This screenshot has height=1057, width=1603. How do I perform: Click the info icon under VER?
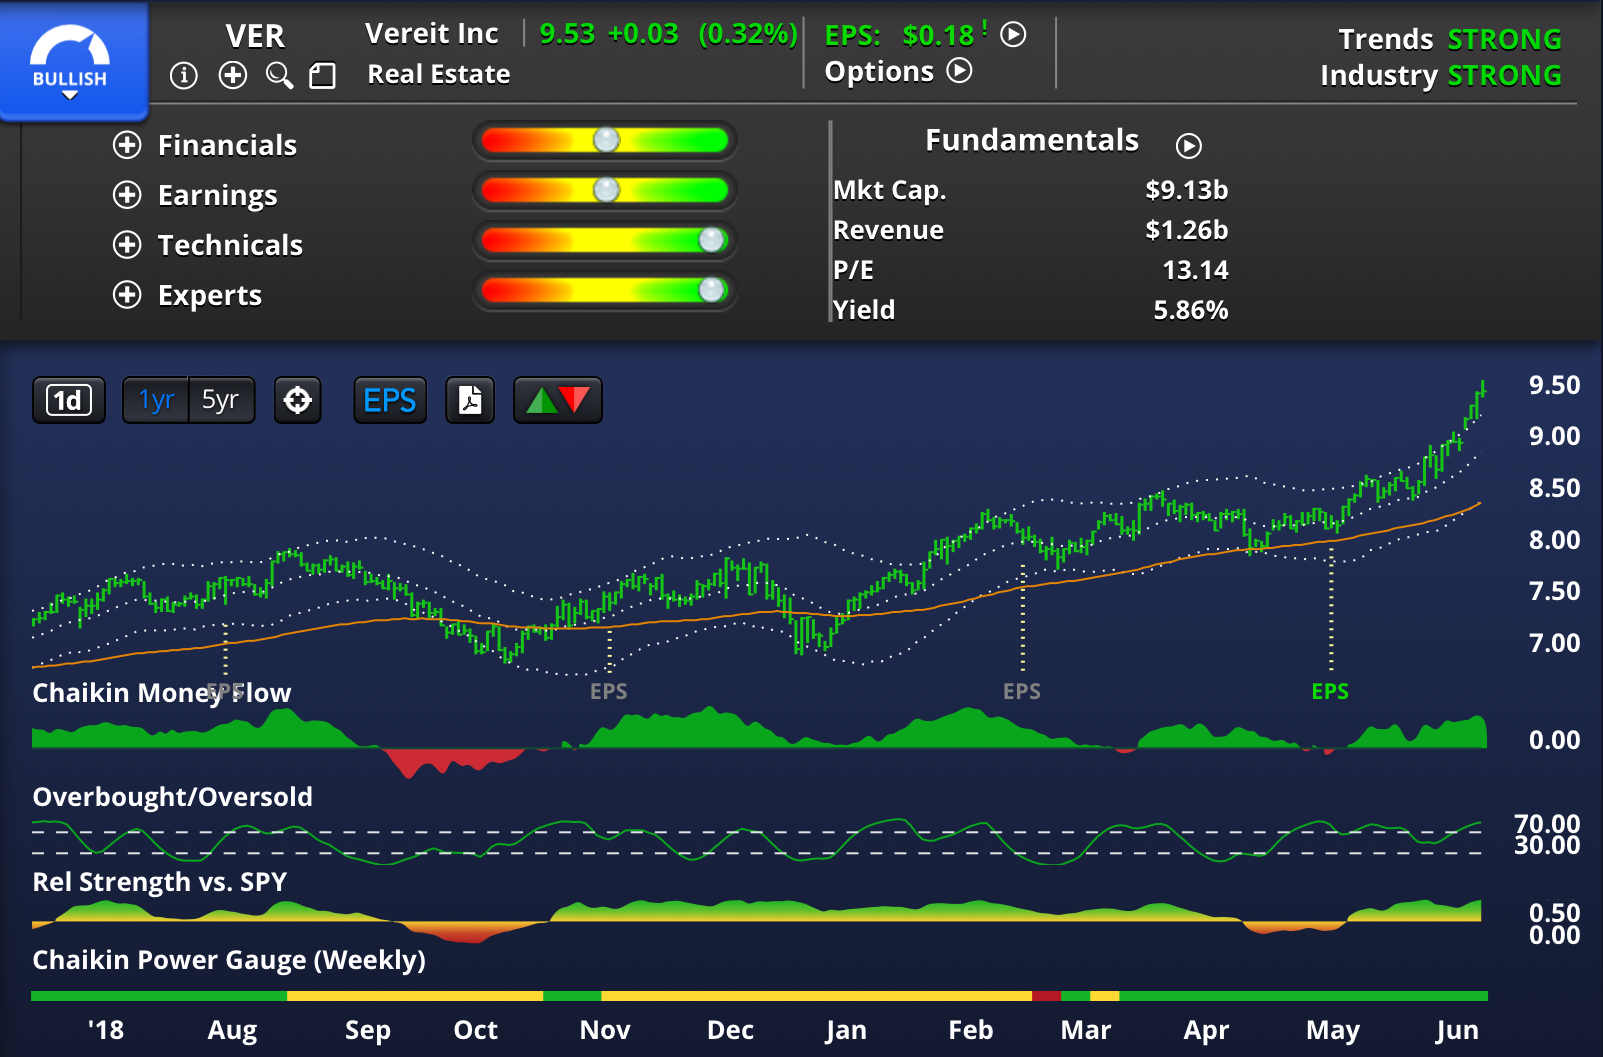click(184, 76)
